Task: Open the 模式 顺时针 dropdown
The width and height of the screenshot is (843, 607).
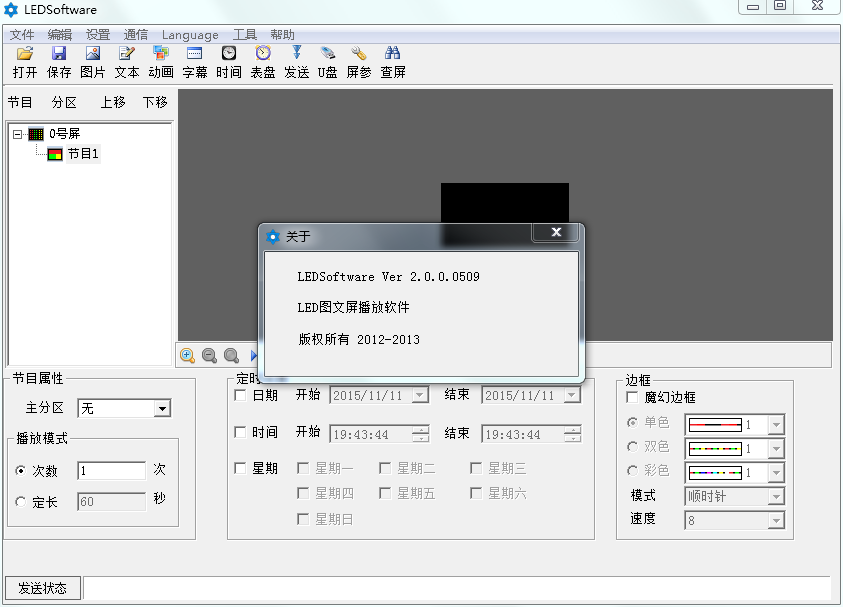Action: pos(775,496)
